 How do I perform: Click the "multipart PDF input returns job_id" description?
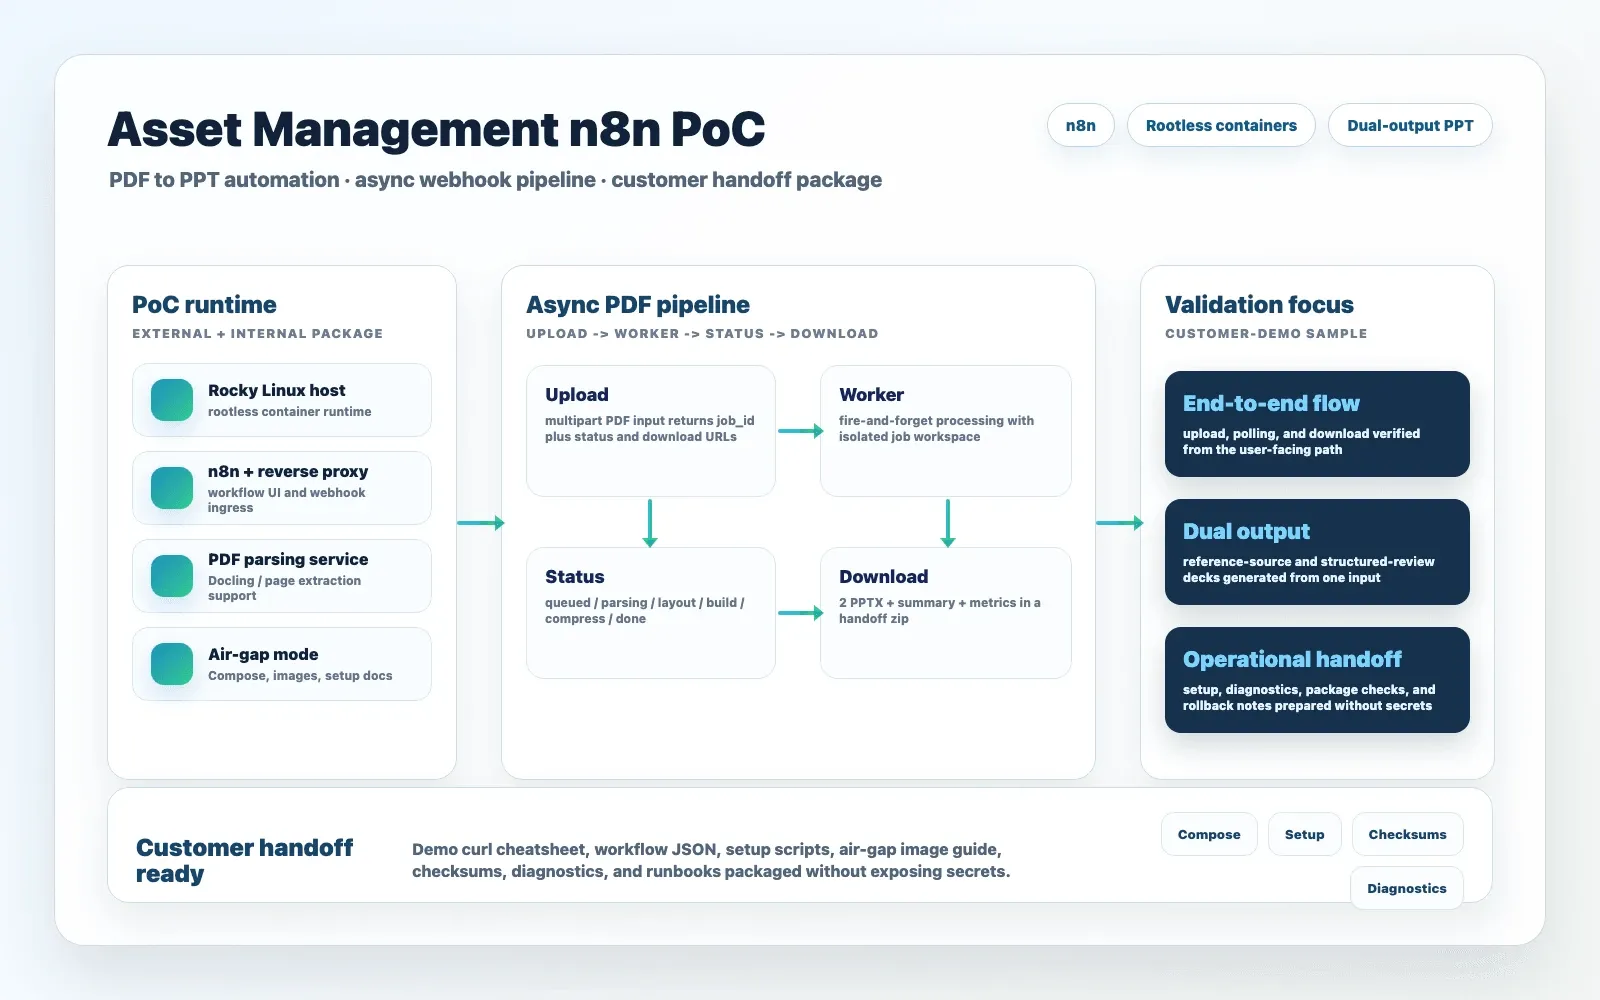(x=650, y=429)
